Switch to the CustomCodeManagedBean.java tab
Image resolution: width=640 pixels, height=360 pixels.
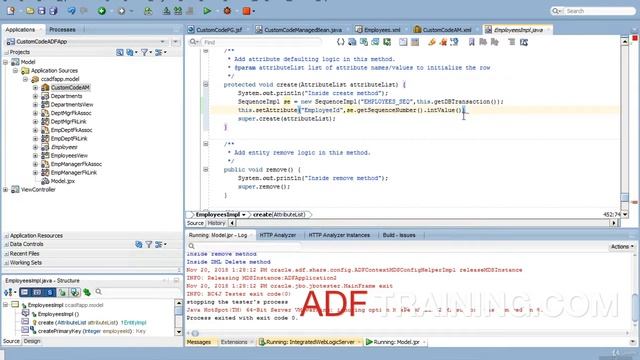click(x=299, y=30)
